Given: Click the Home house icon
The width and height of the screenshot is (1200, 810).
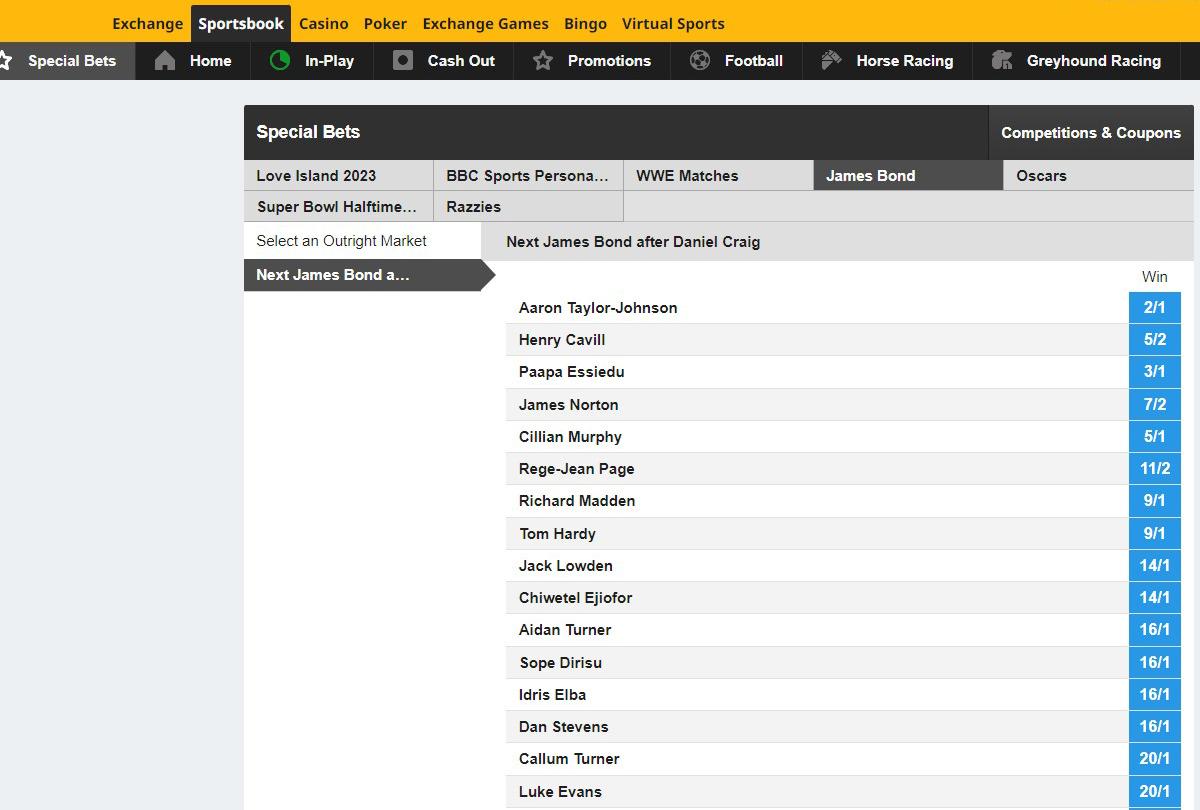Looking at the screenshot, I should pos(165,61).
